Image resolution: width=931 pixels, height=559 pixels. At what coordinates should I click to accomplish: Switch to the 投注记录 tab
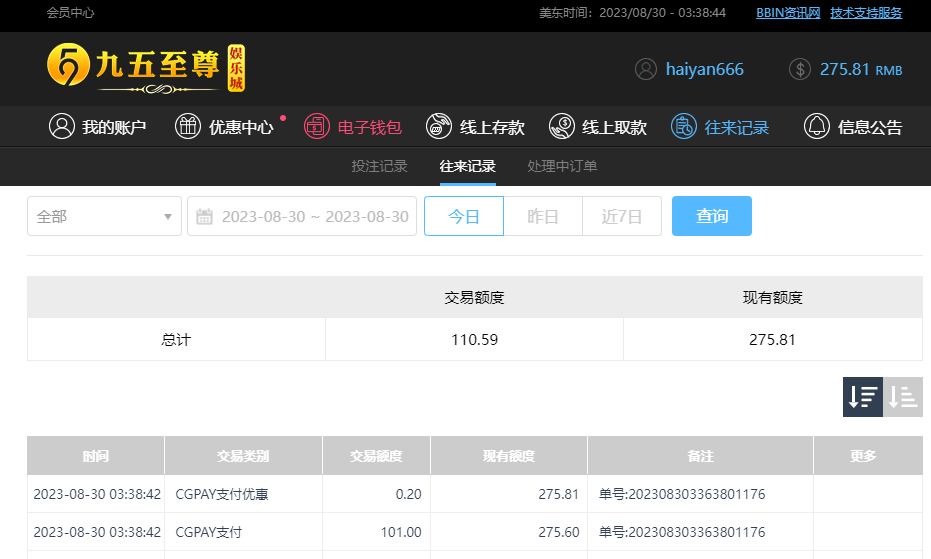[x=379, y=166]
